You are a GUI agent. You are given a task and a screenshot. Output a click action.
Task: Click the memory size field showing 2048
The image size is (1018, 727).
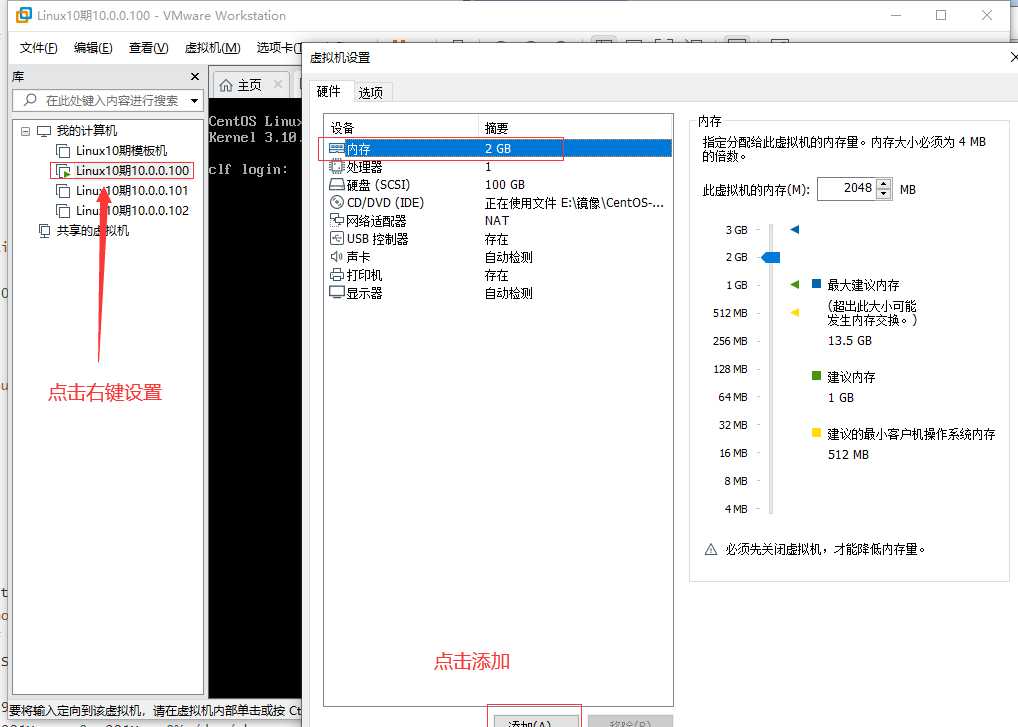(x=847, y=189)
